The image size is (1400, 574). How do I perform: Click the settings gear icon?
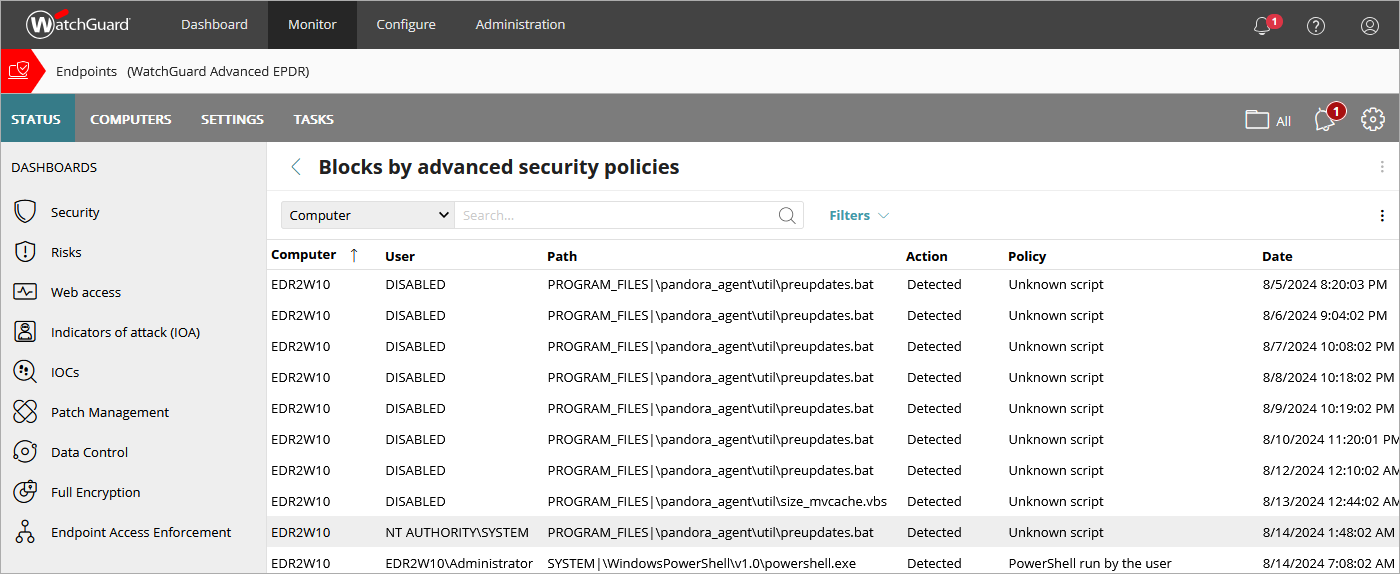point(1373,119)
